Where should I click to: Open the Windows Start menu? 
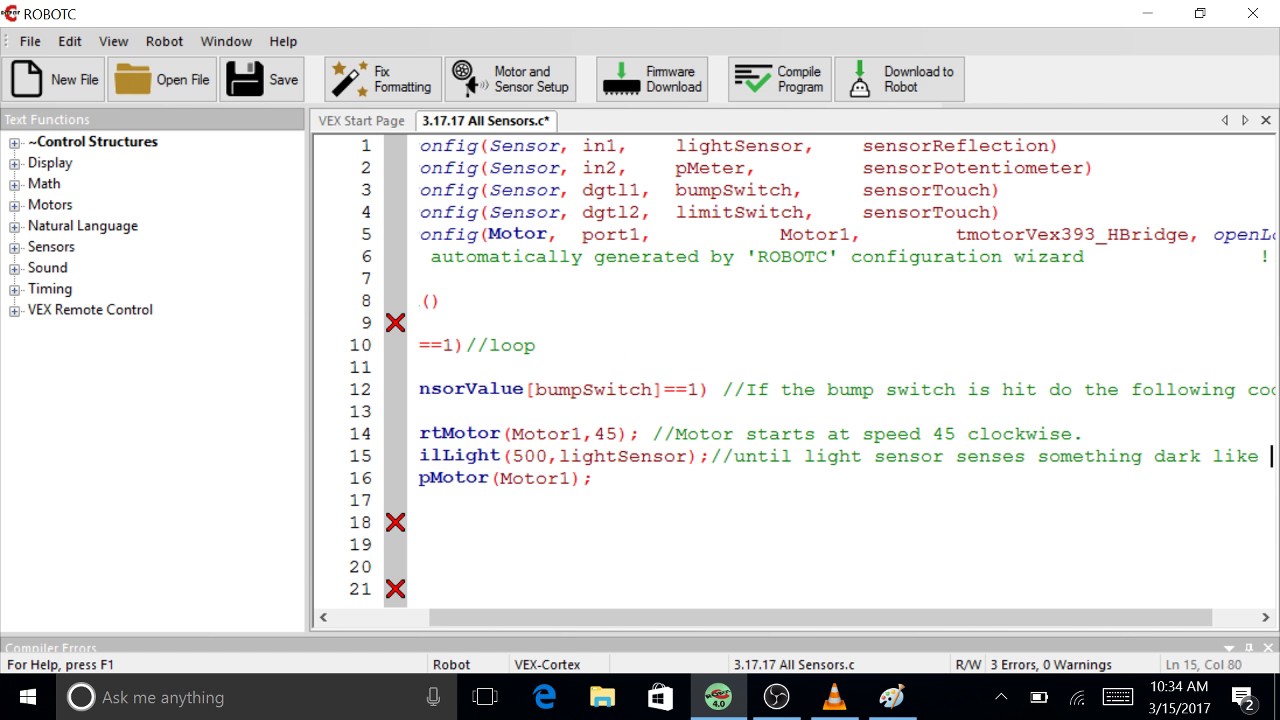tap(27, 697)
